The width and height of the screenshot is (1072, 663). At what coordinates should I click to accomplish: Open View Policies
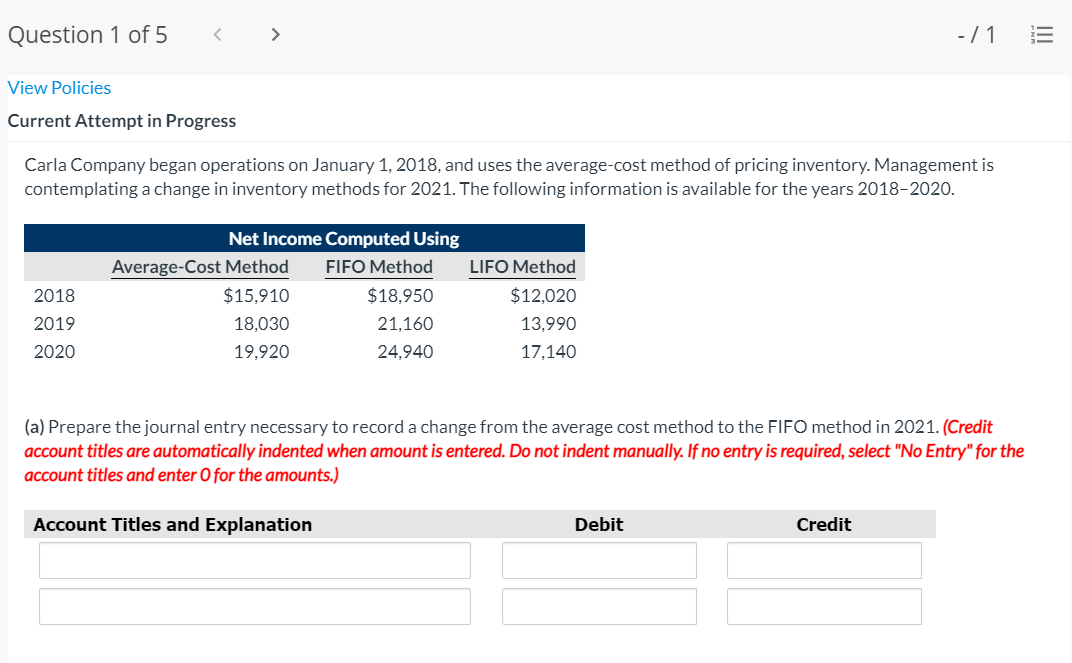coord(59,88)
